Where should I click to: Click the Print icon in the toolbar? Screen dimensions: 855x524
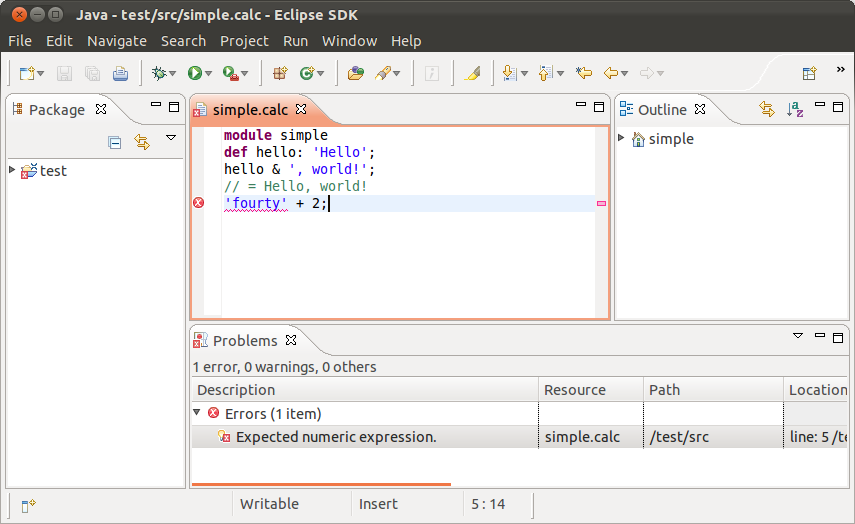[120, 73]
